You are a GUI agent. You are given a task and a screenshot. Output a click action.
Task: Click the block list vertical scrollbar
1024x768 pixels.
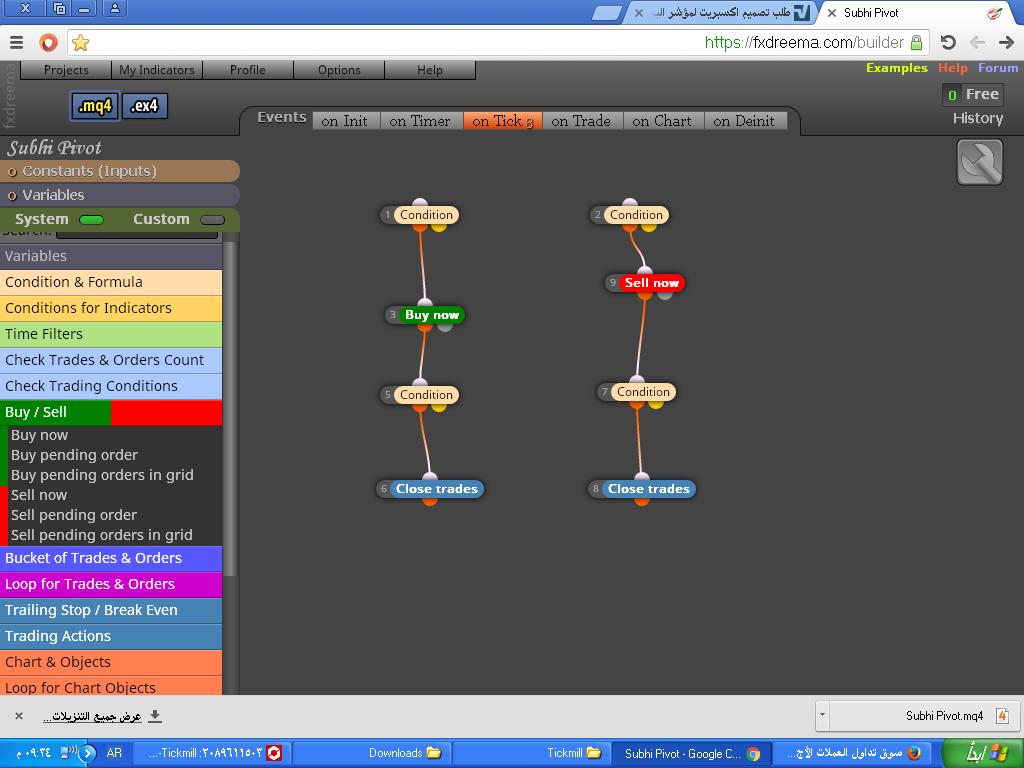coord(230,400)
